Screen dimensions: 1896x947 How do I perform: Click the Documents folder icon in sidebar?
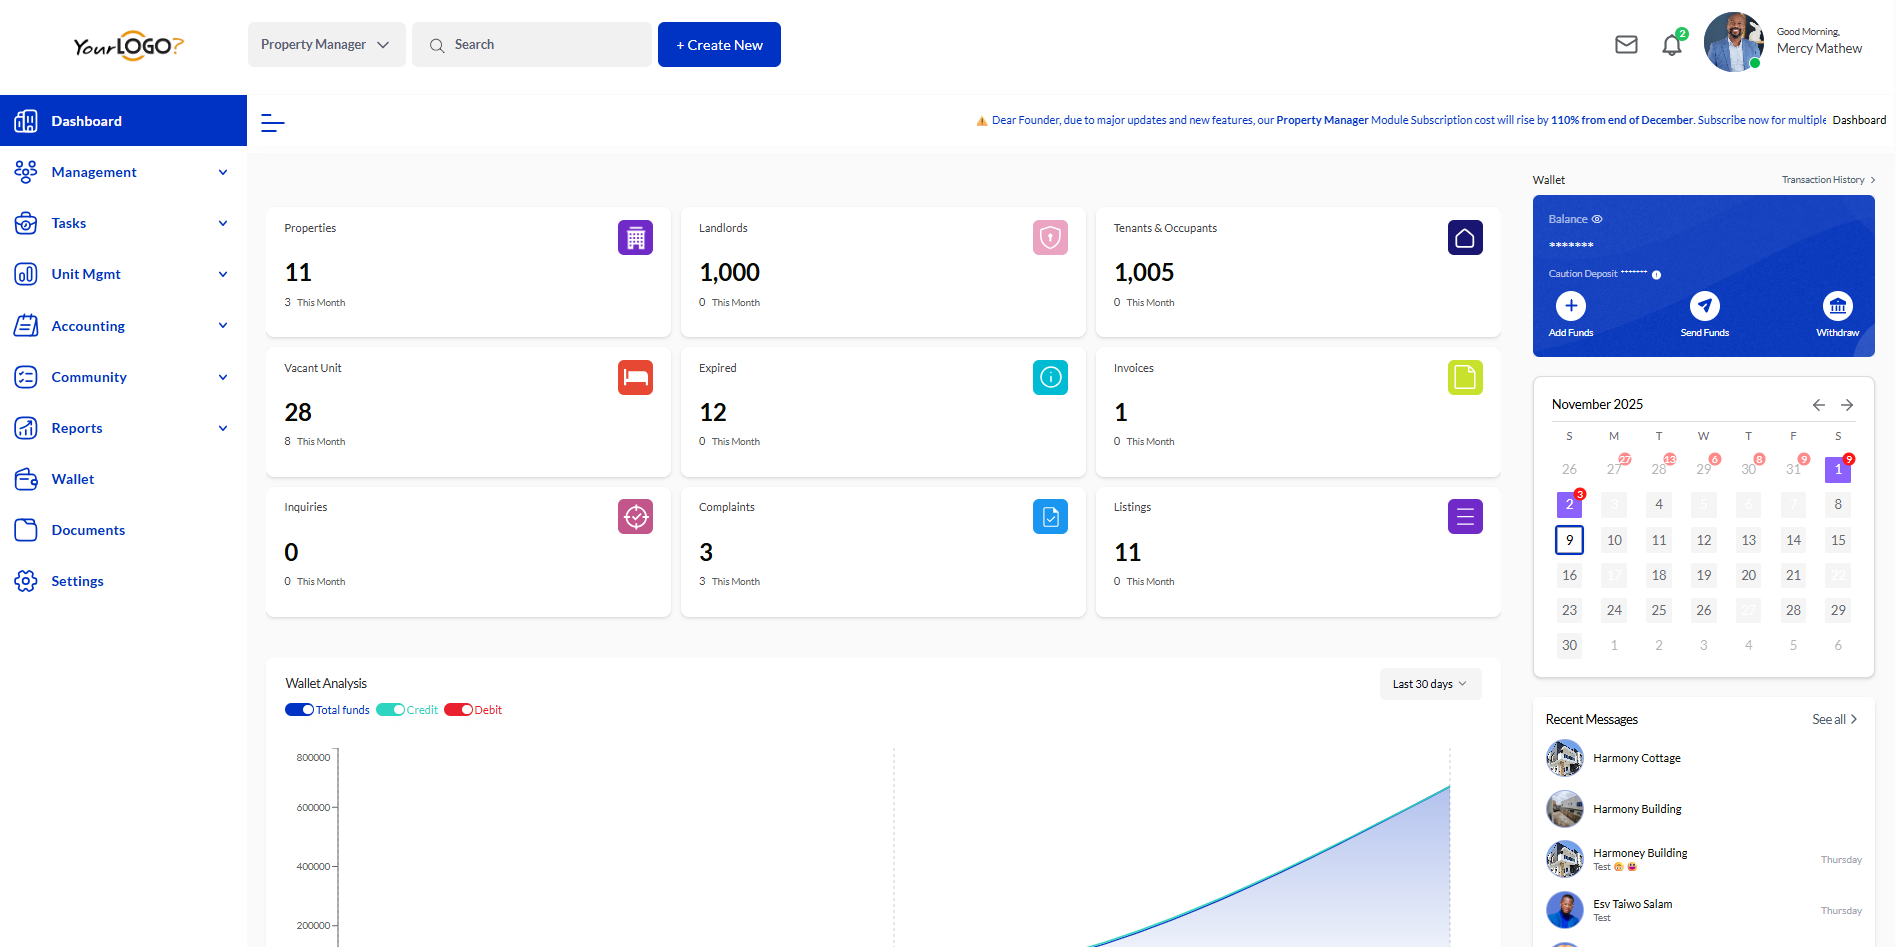pyautogui.click(x=26, y=530)
